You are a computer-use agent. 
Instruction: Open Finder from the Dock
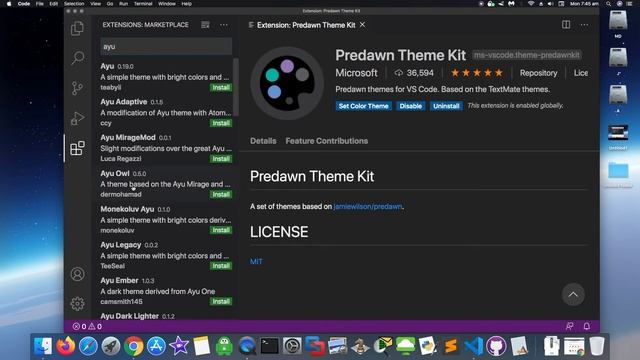click(x=43, y=346)
